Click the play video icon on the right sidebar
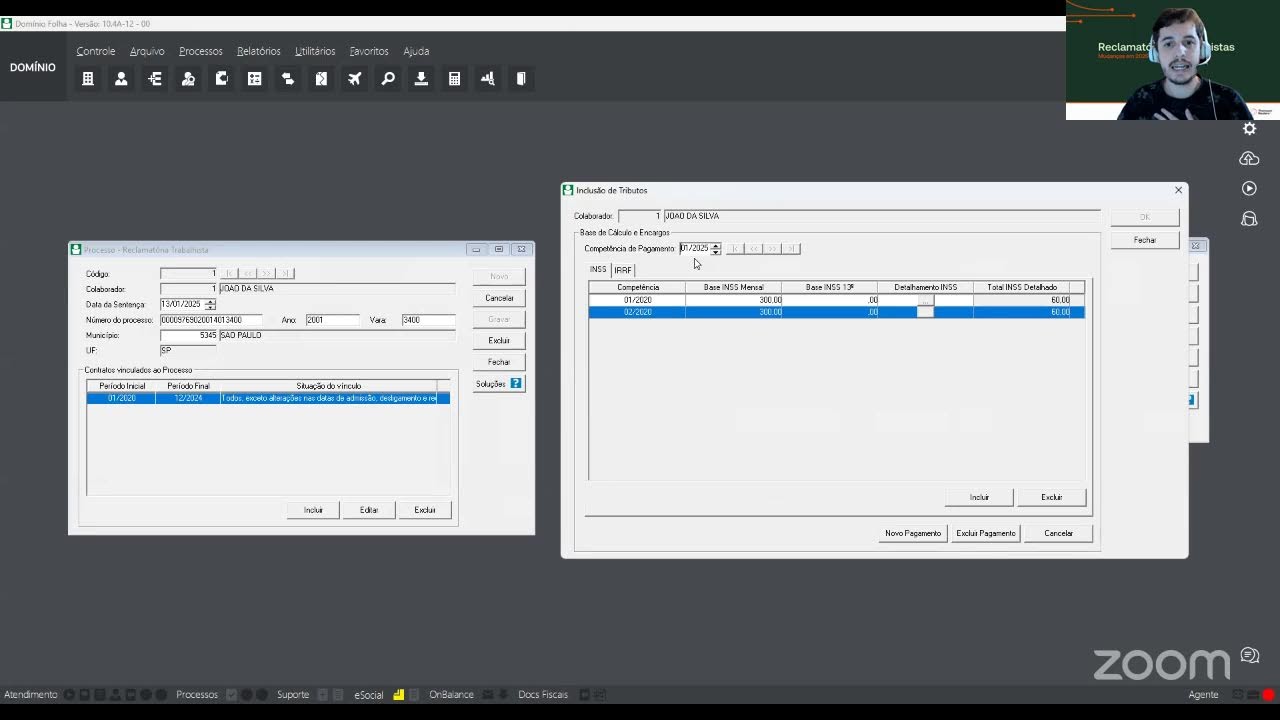The width and height of the screenshot is (1280, 720). [x=1249, y=189]
